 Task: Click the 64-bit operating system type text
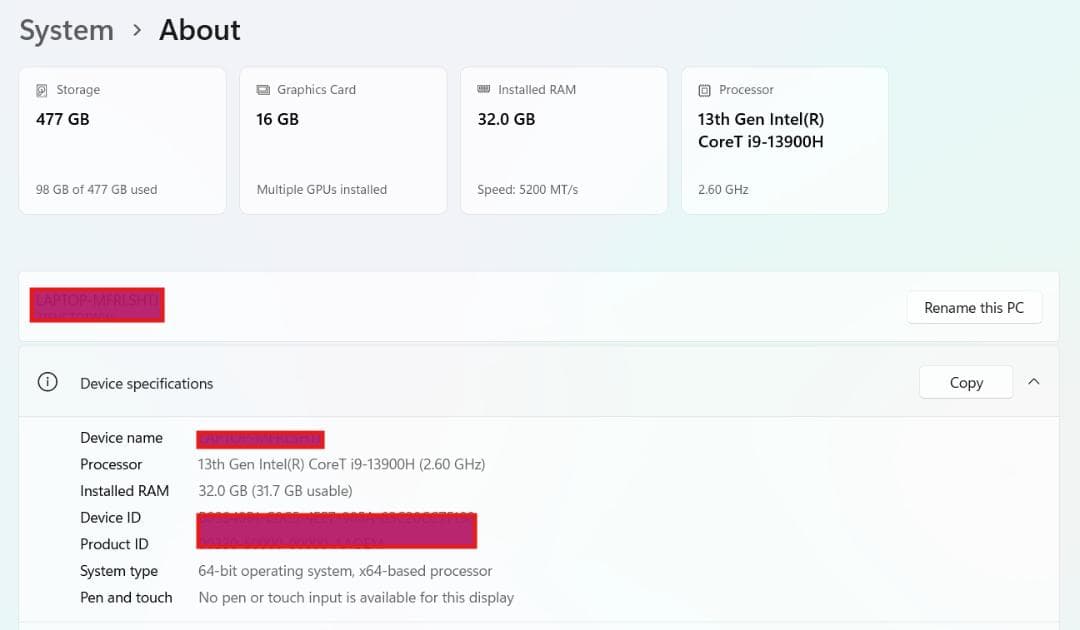tap(345, 571)
